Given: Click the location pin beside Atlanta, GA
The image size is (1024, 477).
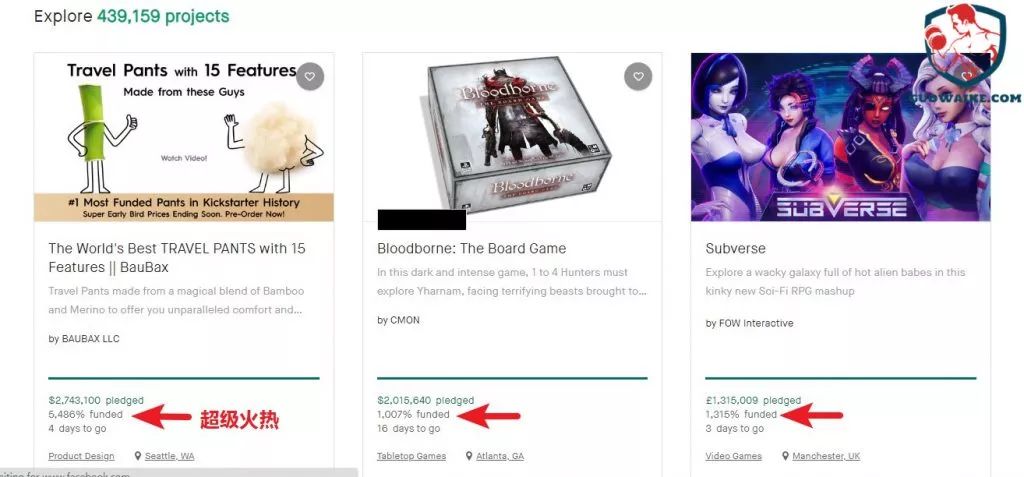Looking at the screenshot, I should tap(470, 456).
